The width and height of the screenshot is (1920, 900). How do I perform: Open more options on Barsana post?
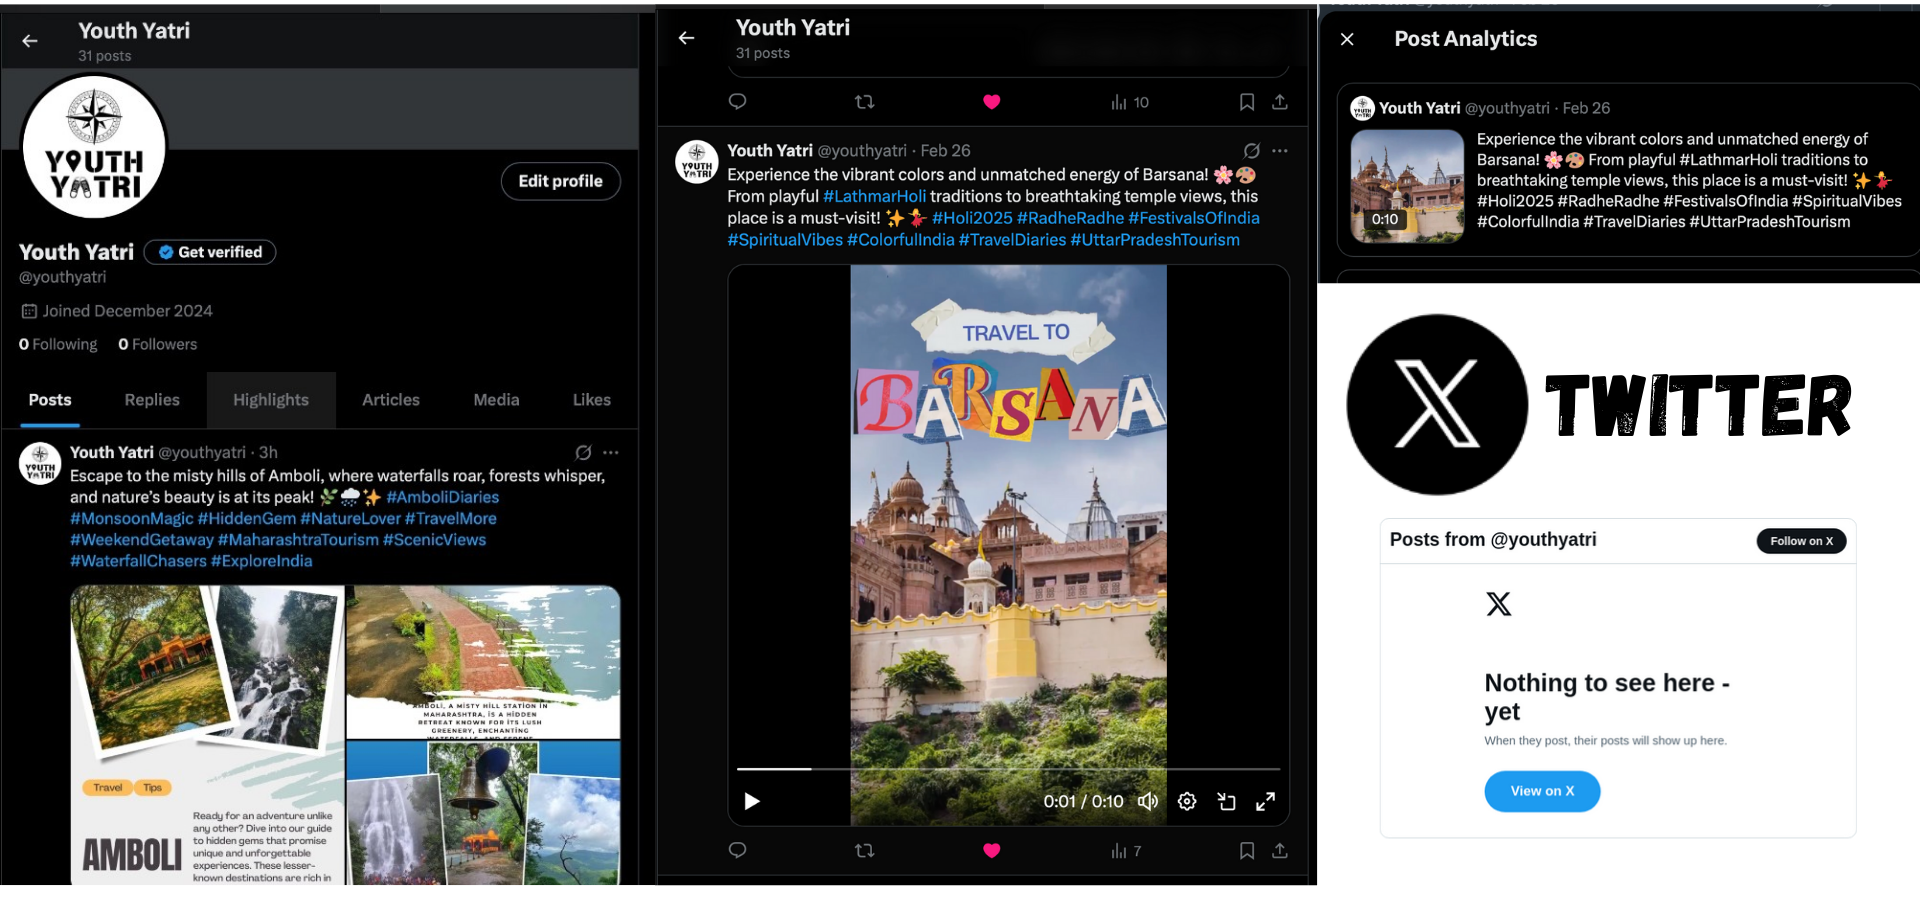[1280, 151]
